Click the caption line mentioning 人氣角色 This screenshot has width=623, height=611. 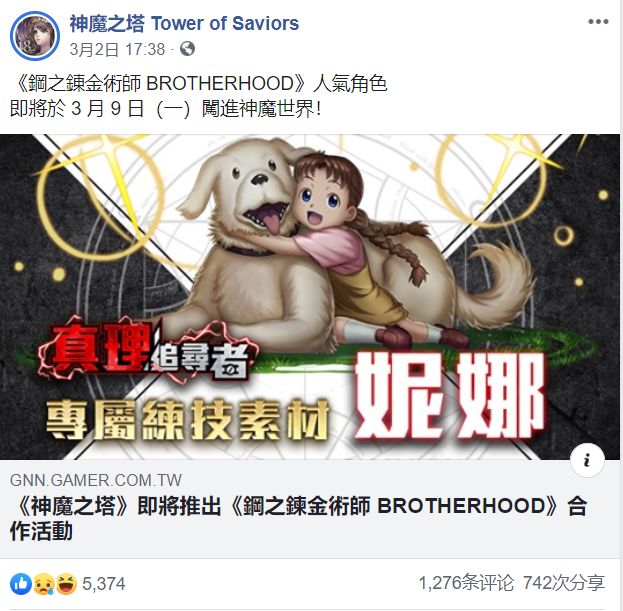pyautogui.click(x=199, y=83)
